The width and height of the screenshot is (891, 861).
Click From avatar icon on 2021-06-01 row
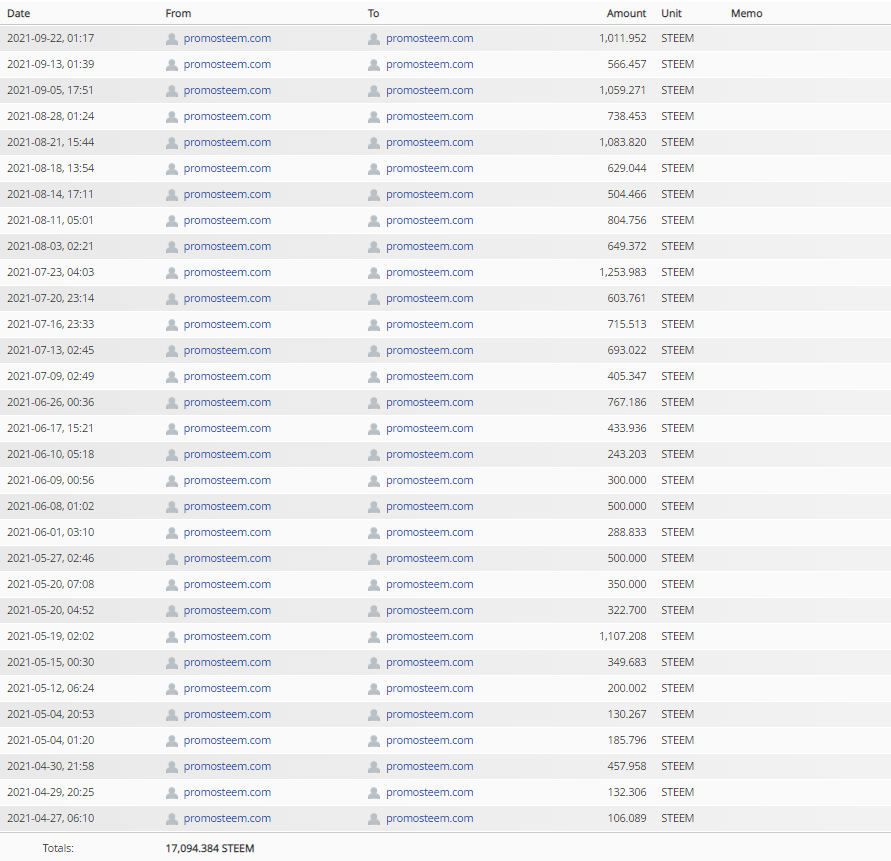172,533
